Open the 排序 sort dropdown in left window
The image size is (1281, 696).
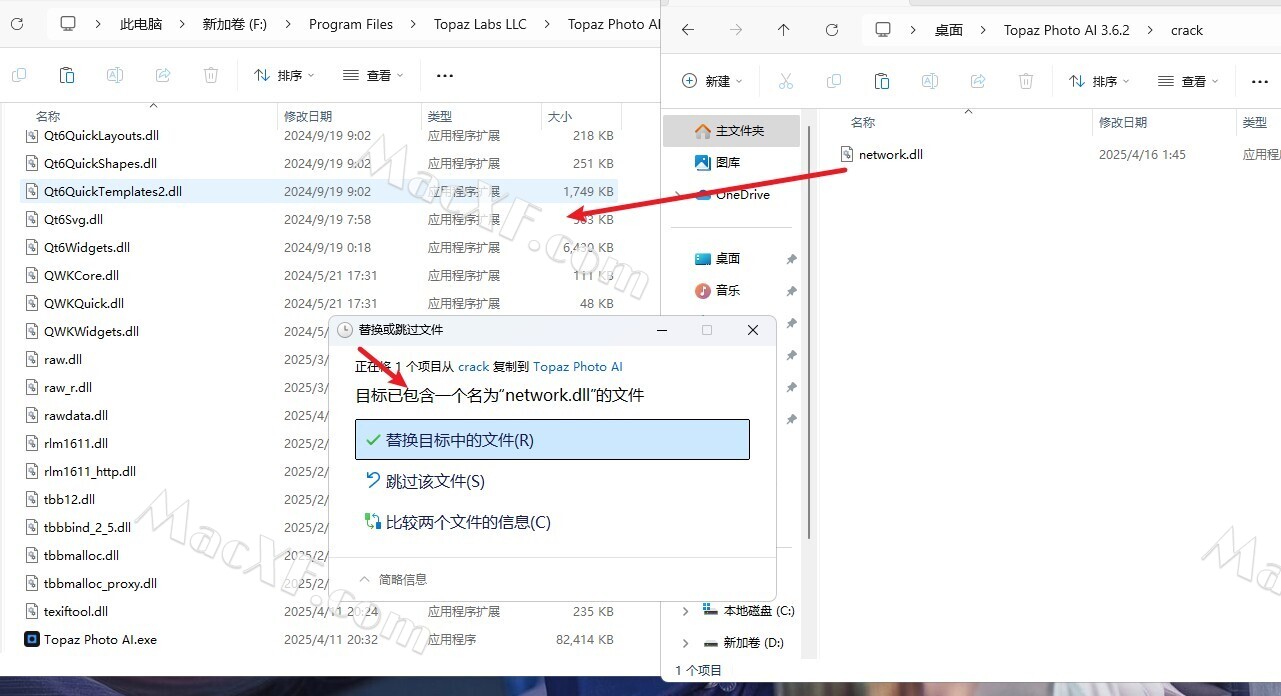pos(284,75)
